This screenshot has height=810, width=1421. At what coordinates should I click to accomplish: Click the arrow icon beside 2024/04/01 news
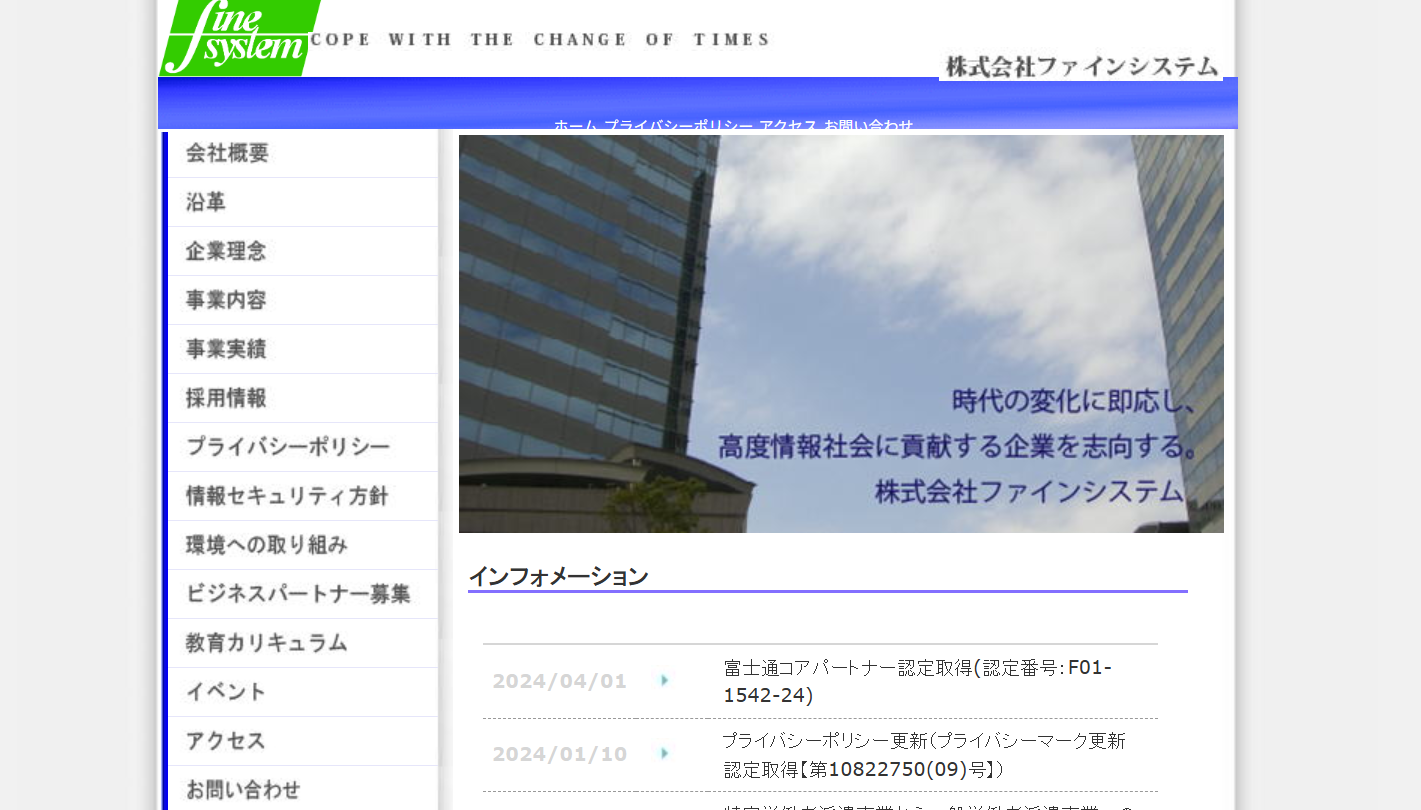[665, 681]
